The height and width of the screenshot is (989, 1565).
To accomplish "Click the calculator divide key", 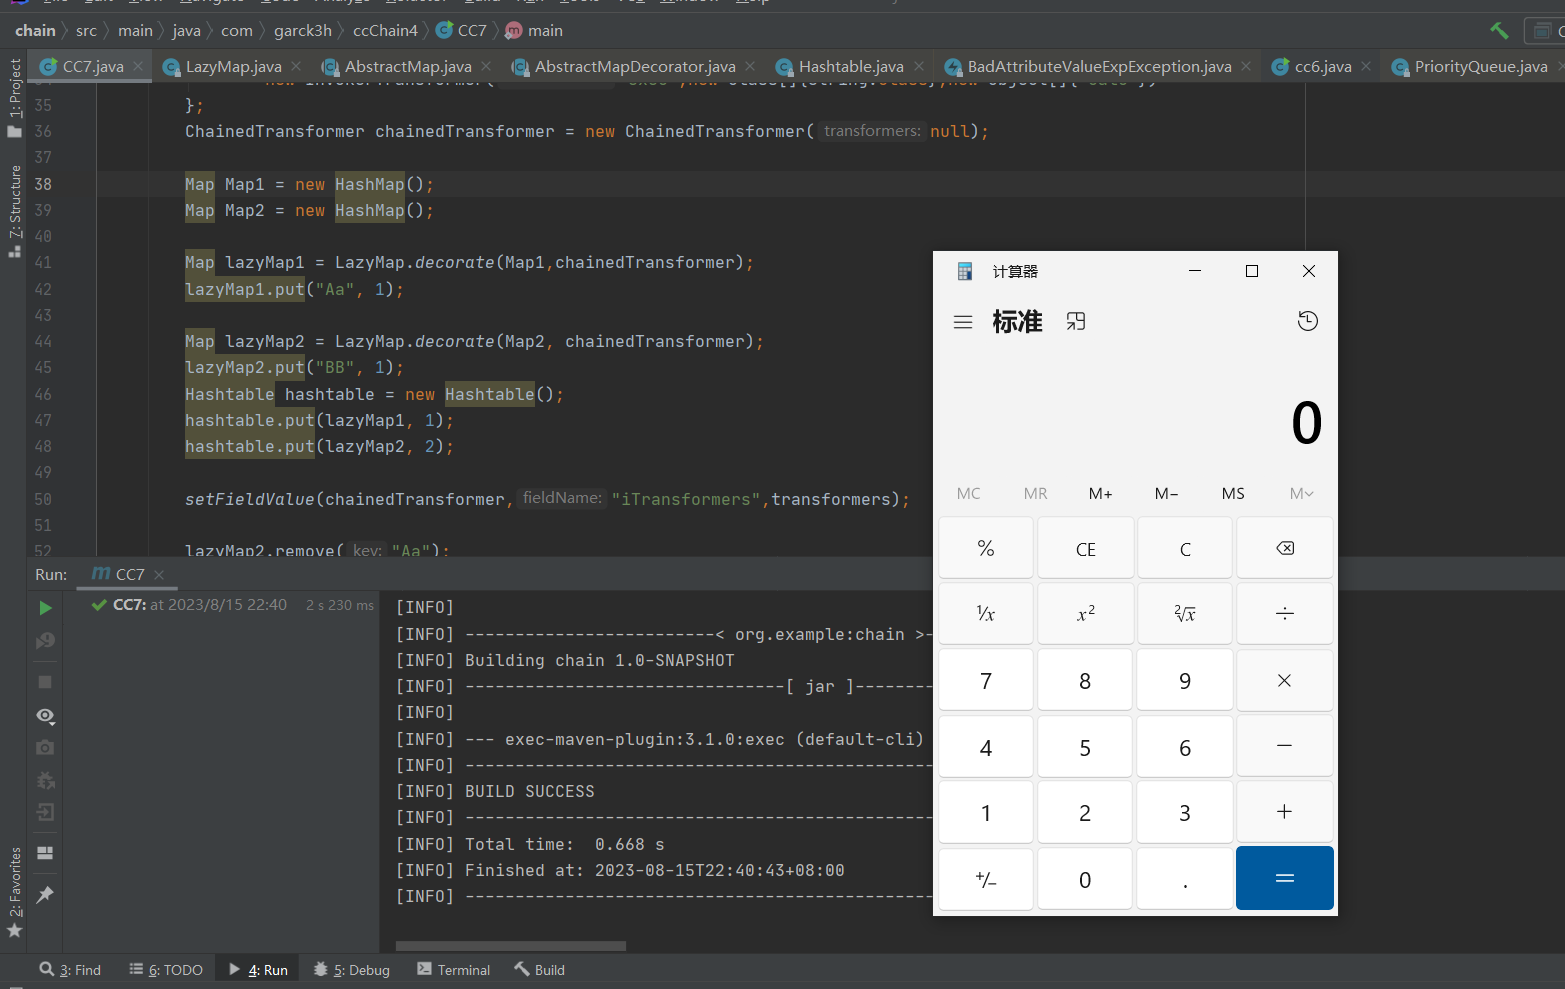I will (x=1285, y=614).
